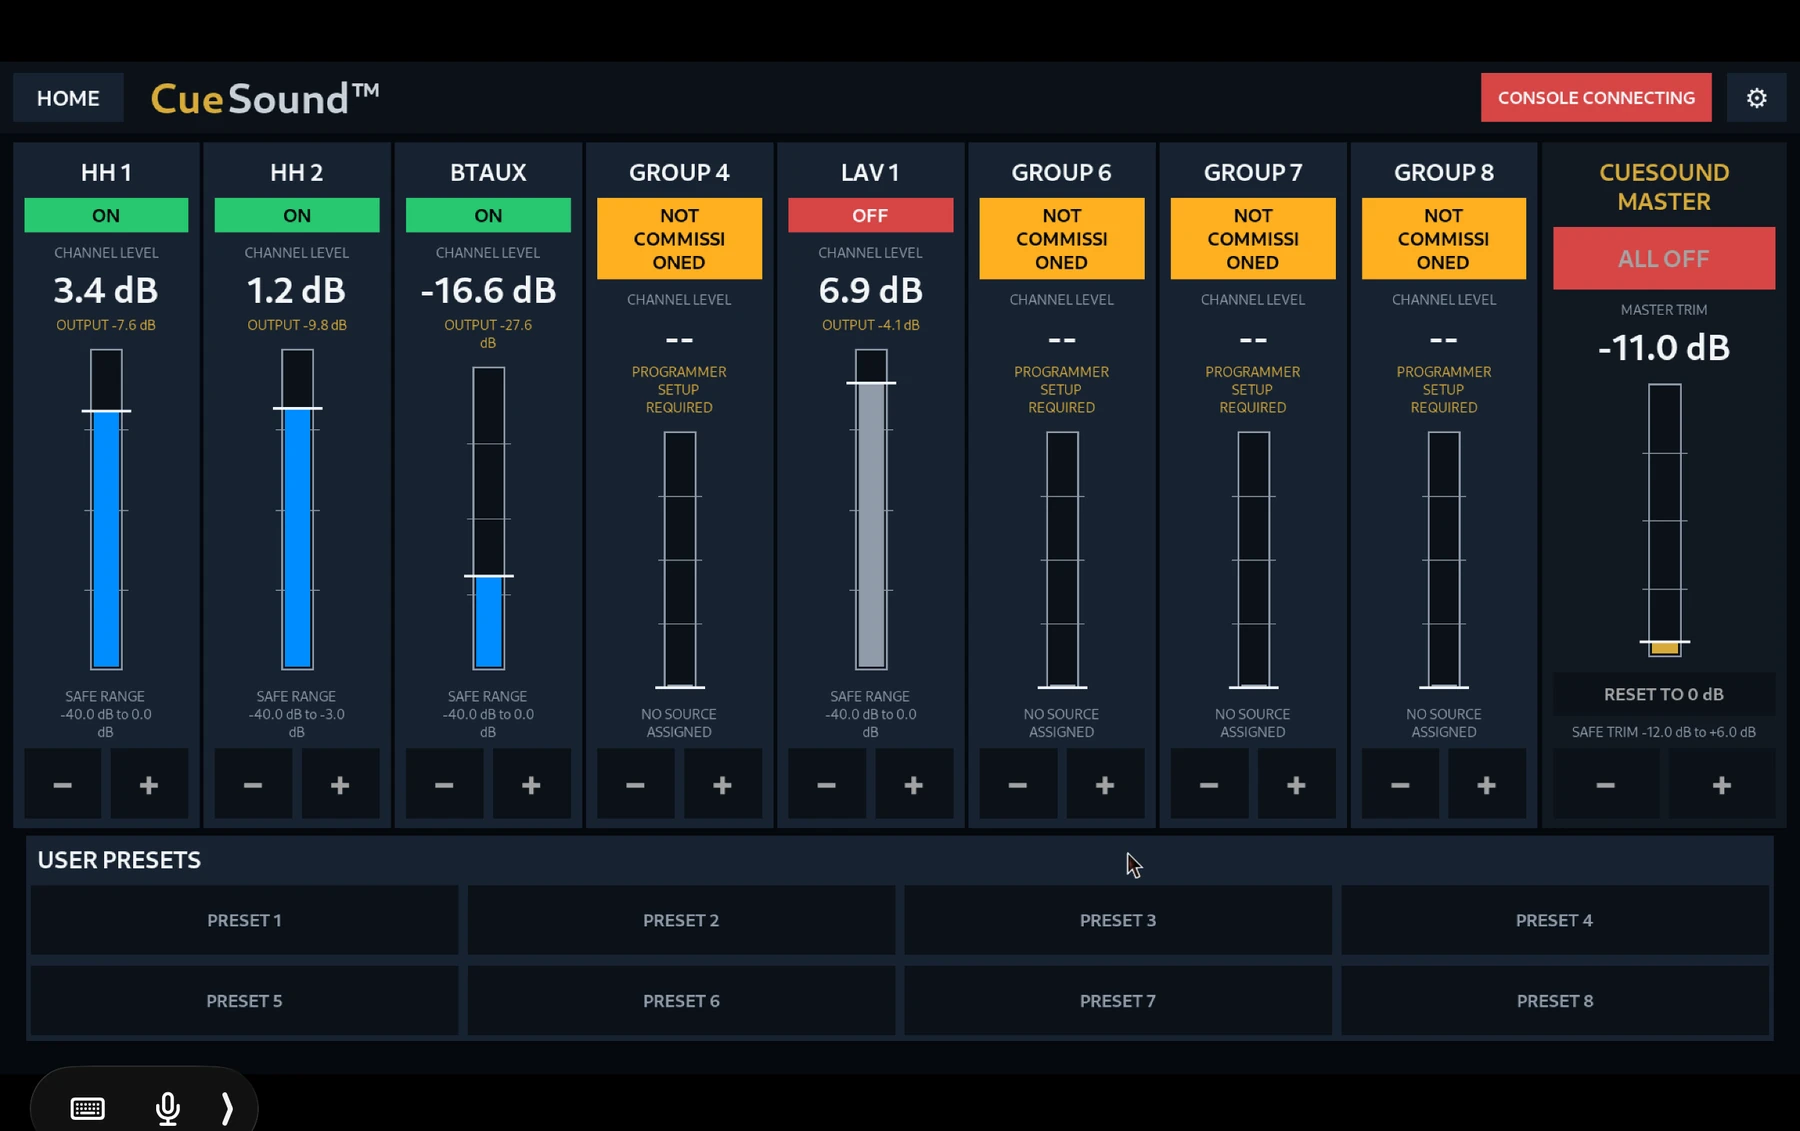Recall PRESET 7
This screenshot has width=1800, height=1131.
pyautogui.click(x=1118, y=1001)
